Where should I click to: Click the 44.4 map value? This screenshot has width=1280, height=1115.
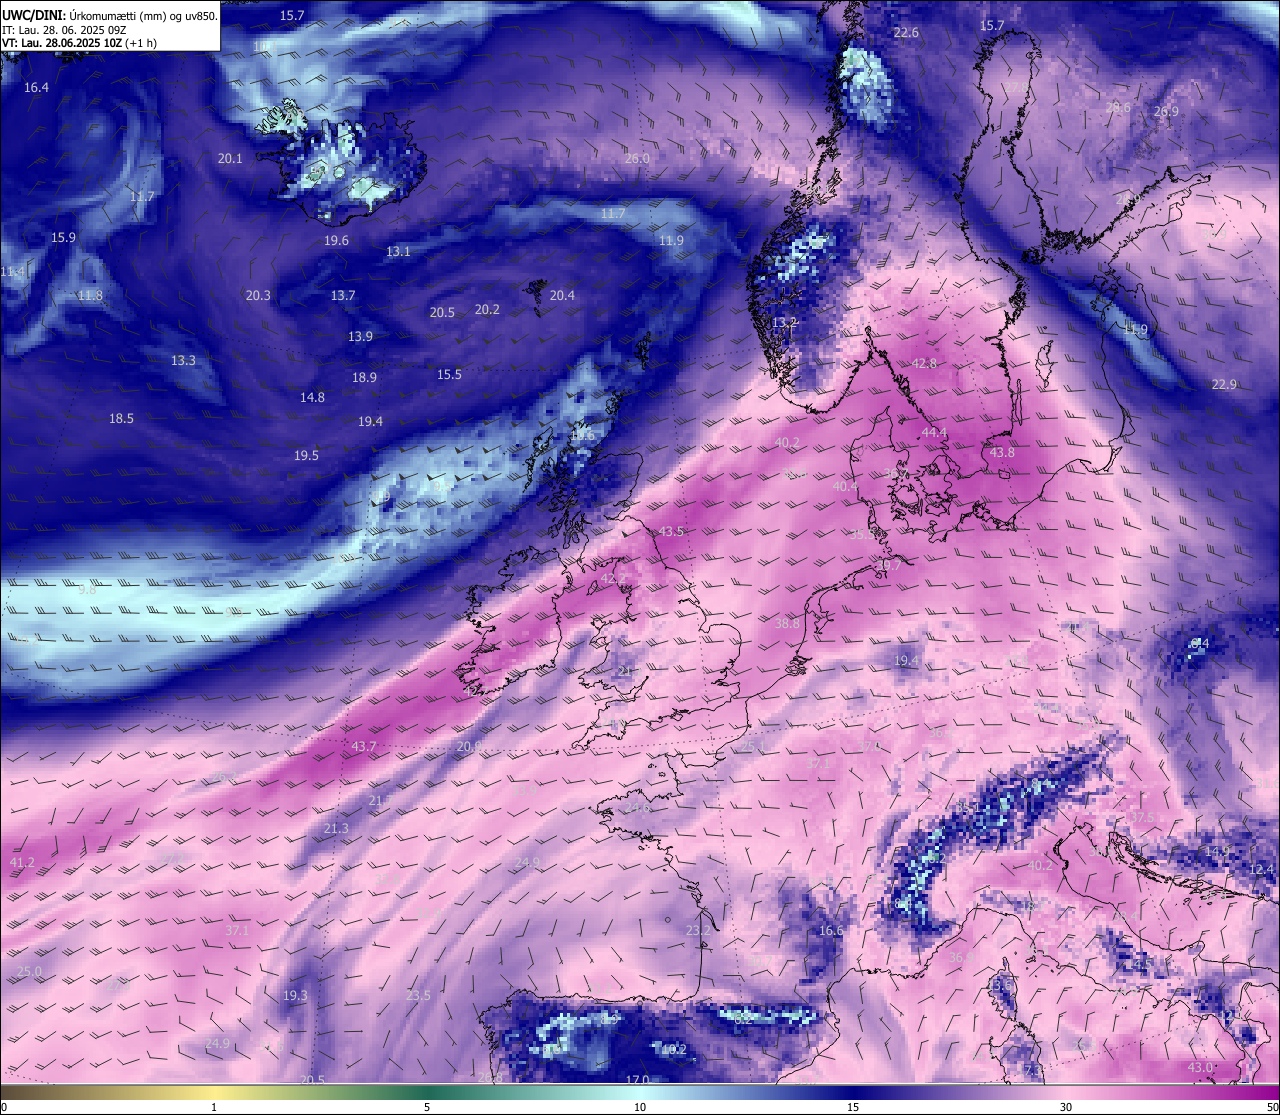coord(934,433)
